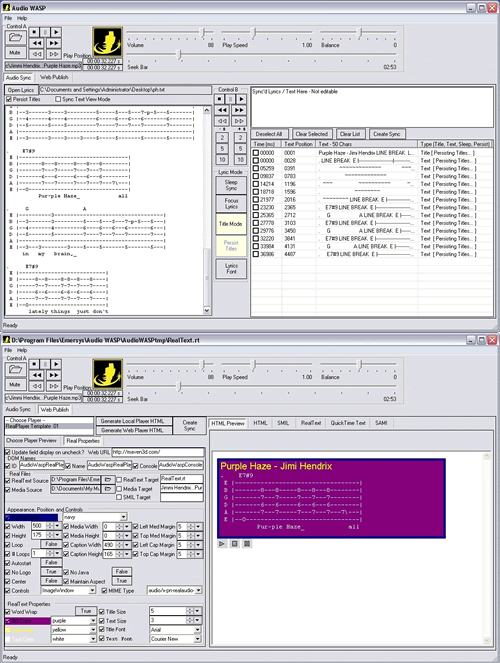Viewport: 500px width, 663px height.
Task: Play audio in the top window's Control A
Action: pos(56,32)
